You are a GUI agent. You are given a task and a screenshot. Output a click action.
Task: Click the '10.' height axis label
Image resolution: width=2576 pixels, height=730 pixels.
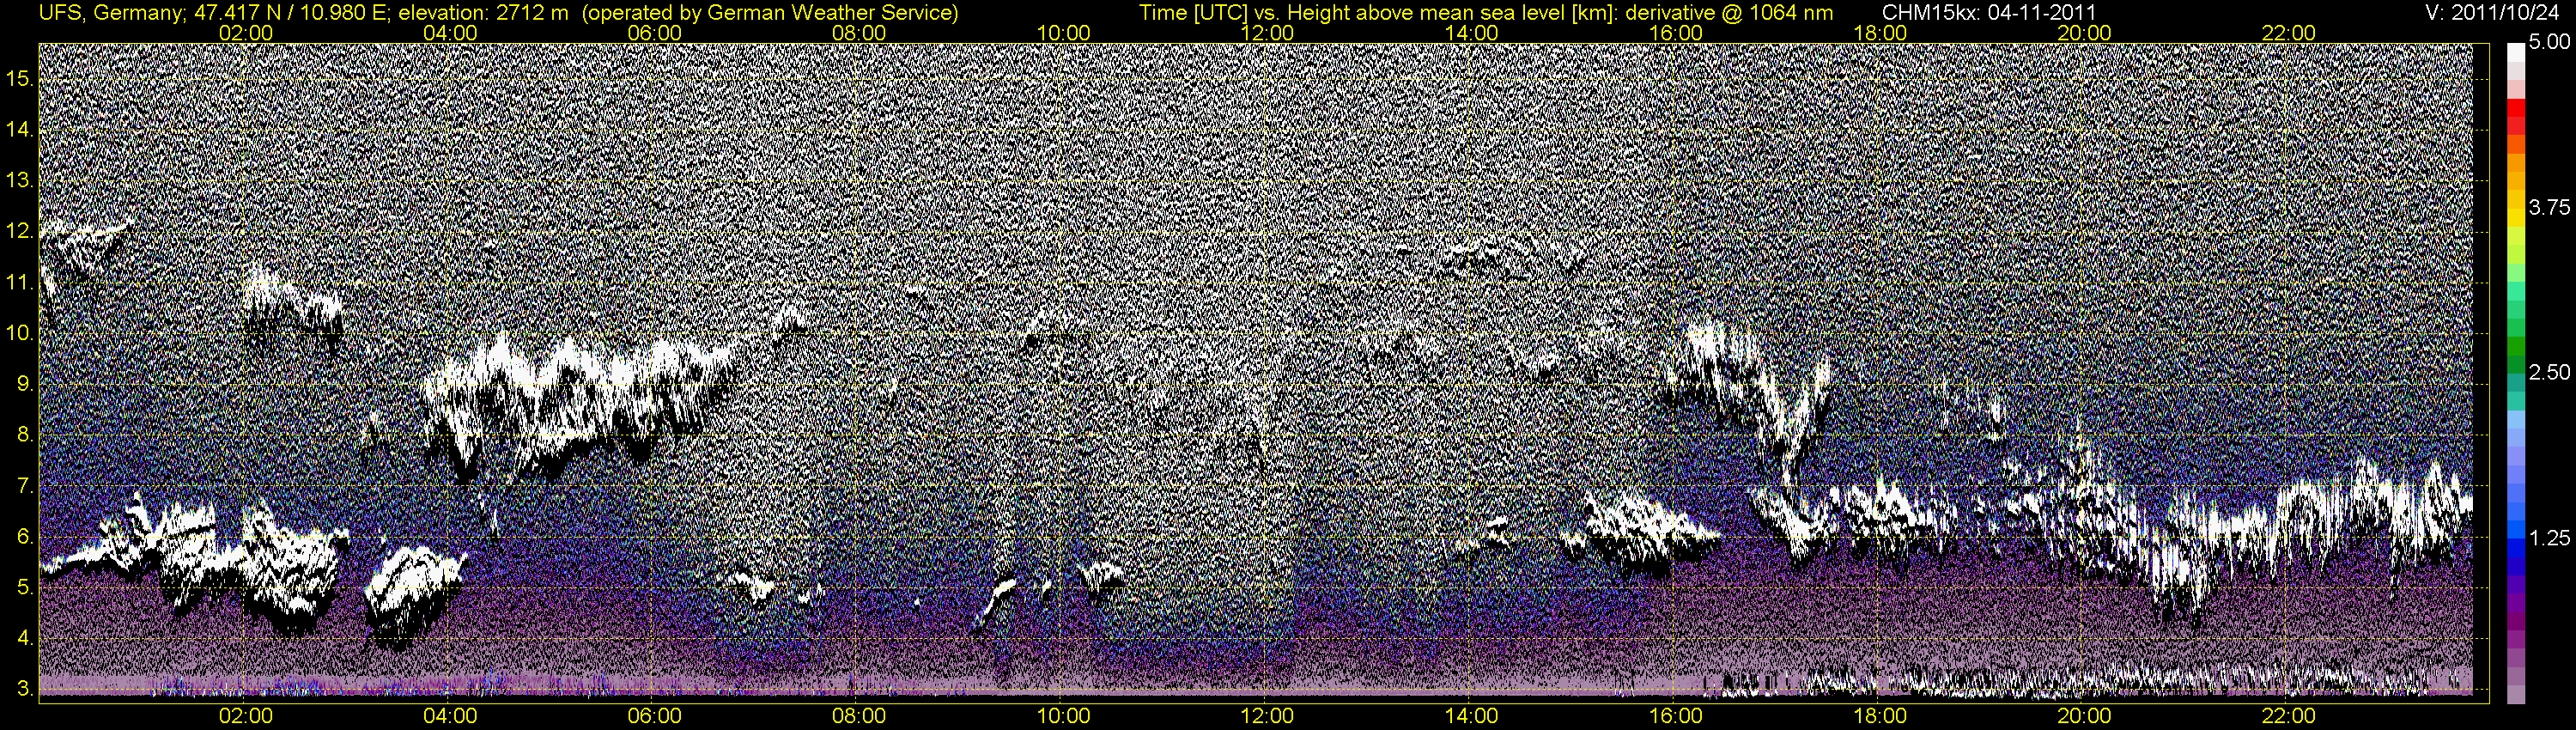(x=21, y=333)
